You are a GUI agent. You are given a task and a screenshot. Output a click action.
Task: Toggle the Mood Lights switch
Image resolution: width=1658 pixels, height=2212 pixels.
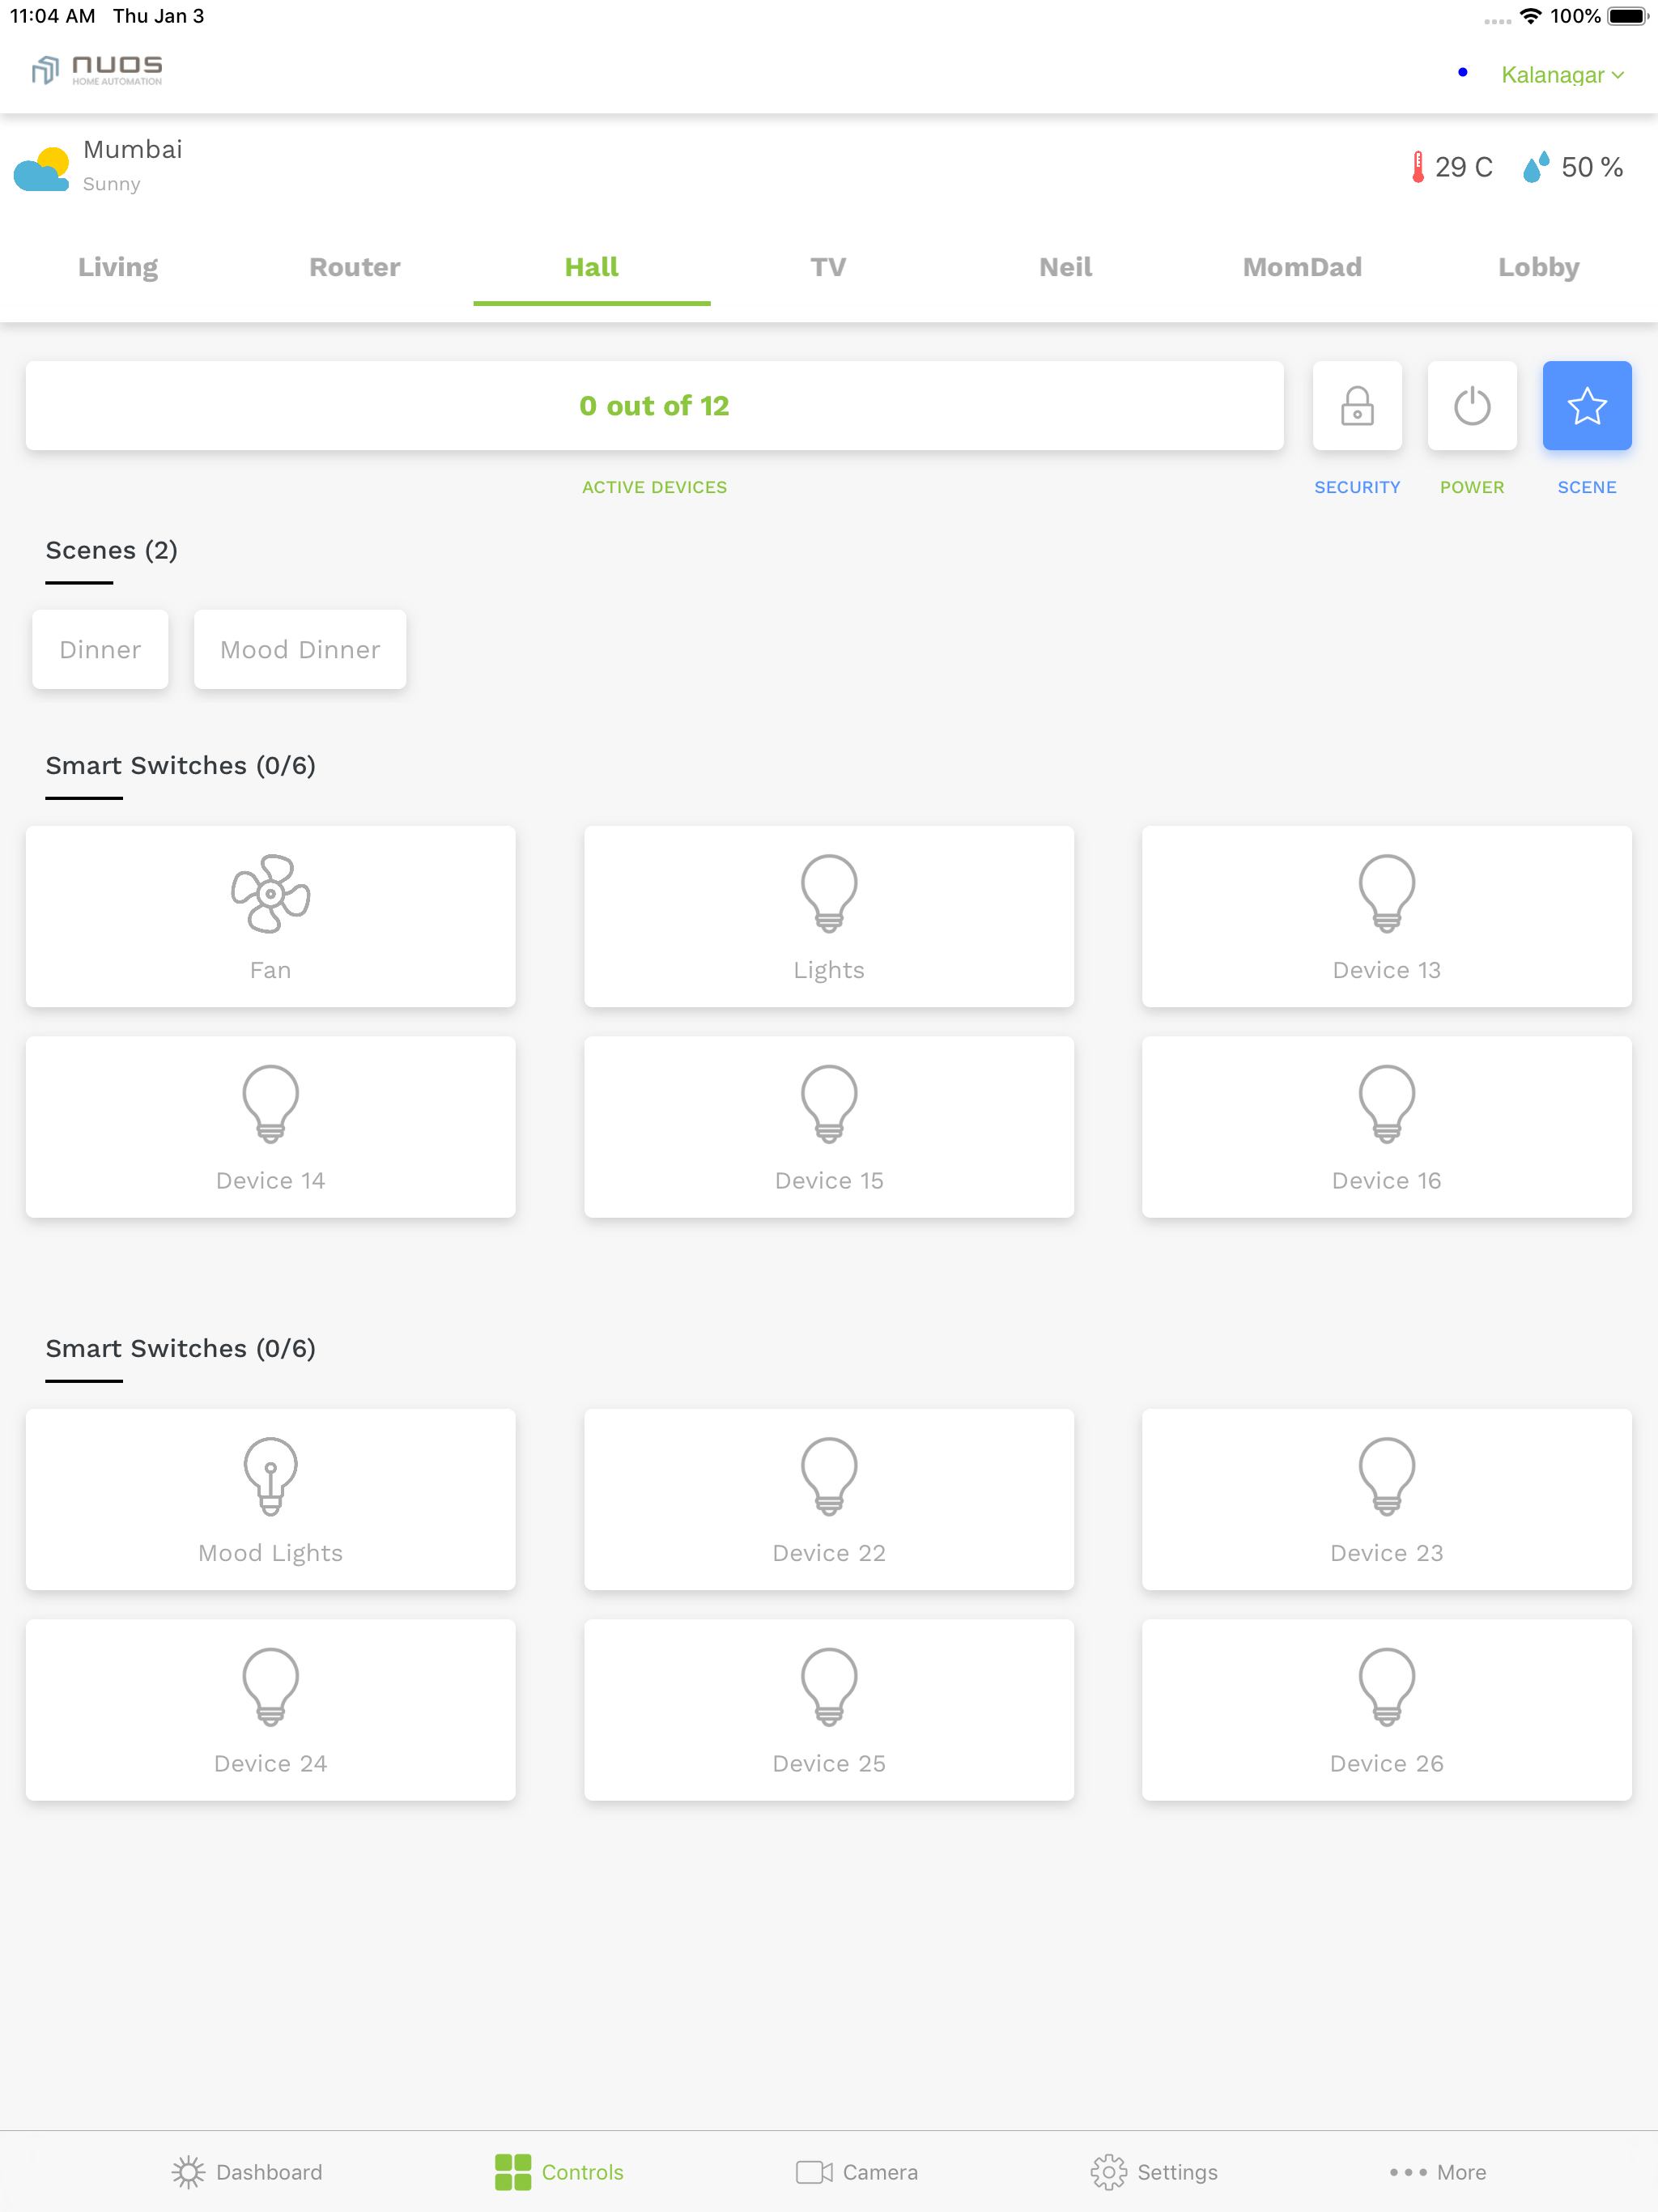point(271,1499)
